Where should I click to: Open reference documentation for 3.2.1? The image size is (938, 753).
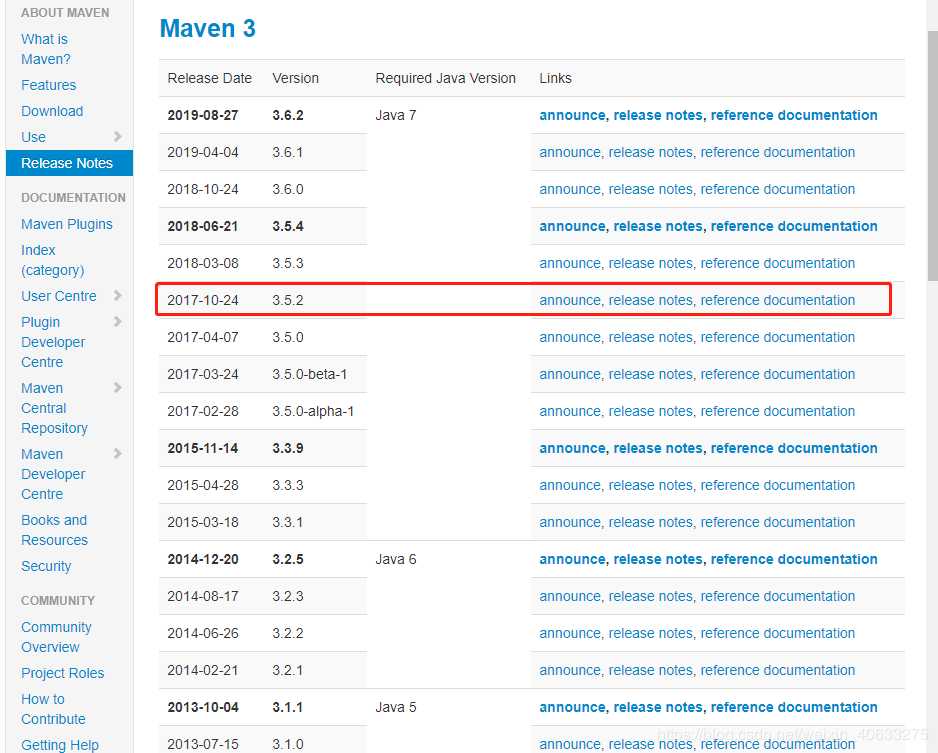click(778, 670)
